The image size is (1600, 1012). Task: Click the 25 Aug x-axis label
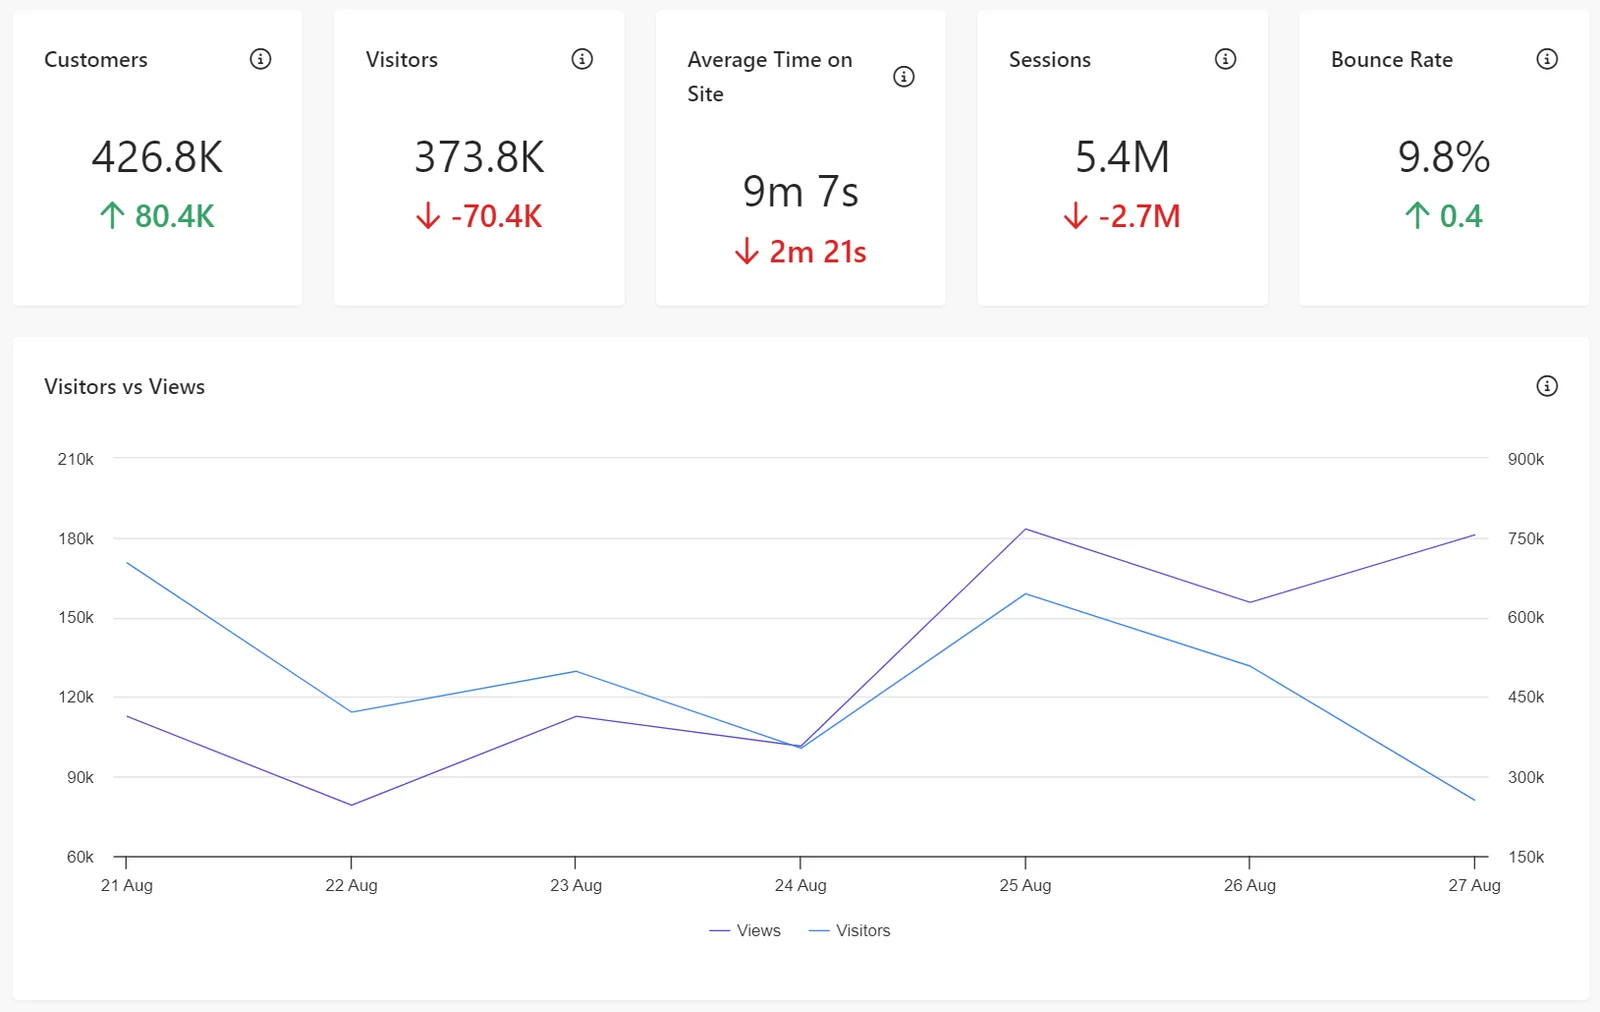pos(1025,885)
